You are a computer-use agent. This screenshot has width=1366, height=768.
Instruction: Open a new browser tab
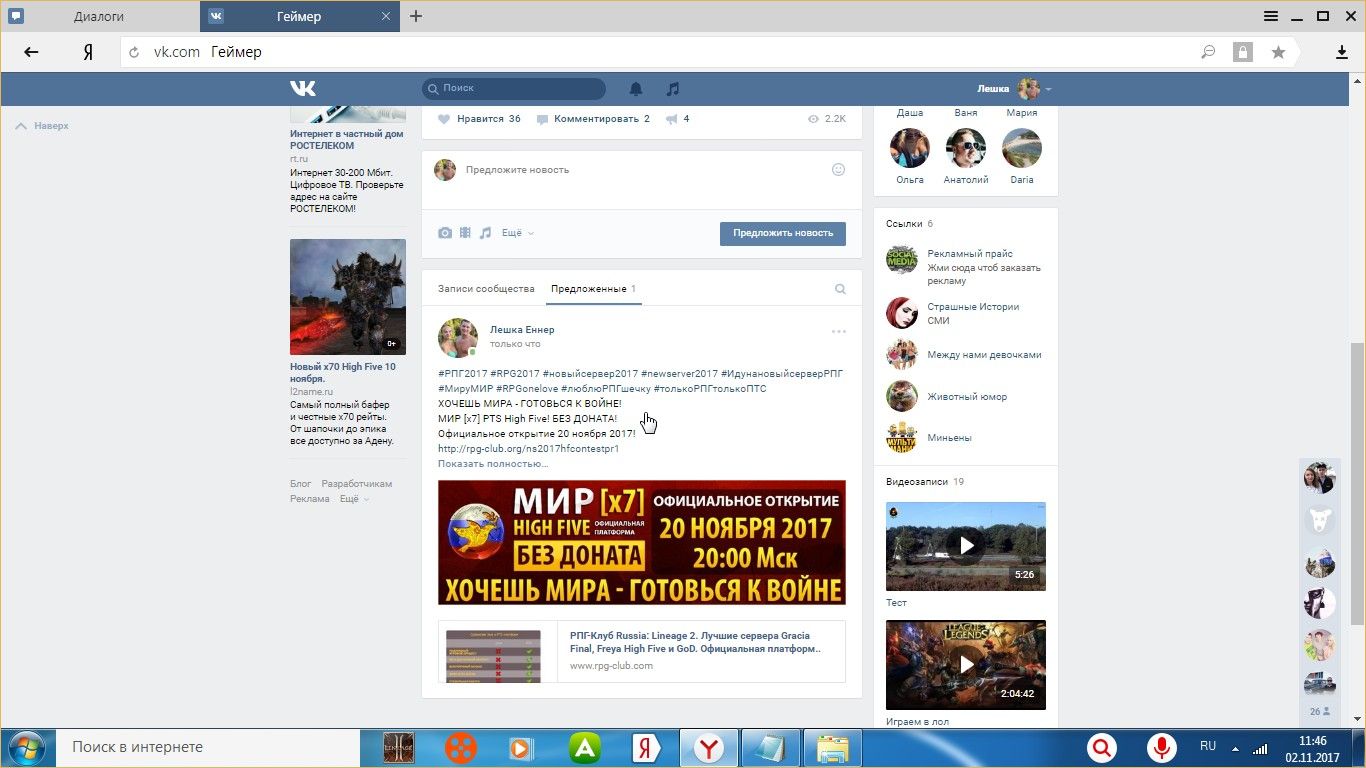[x=416, y=16]
